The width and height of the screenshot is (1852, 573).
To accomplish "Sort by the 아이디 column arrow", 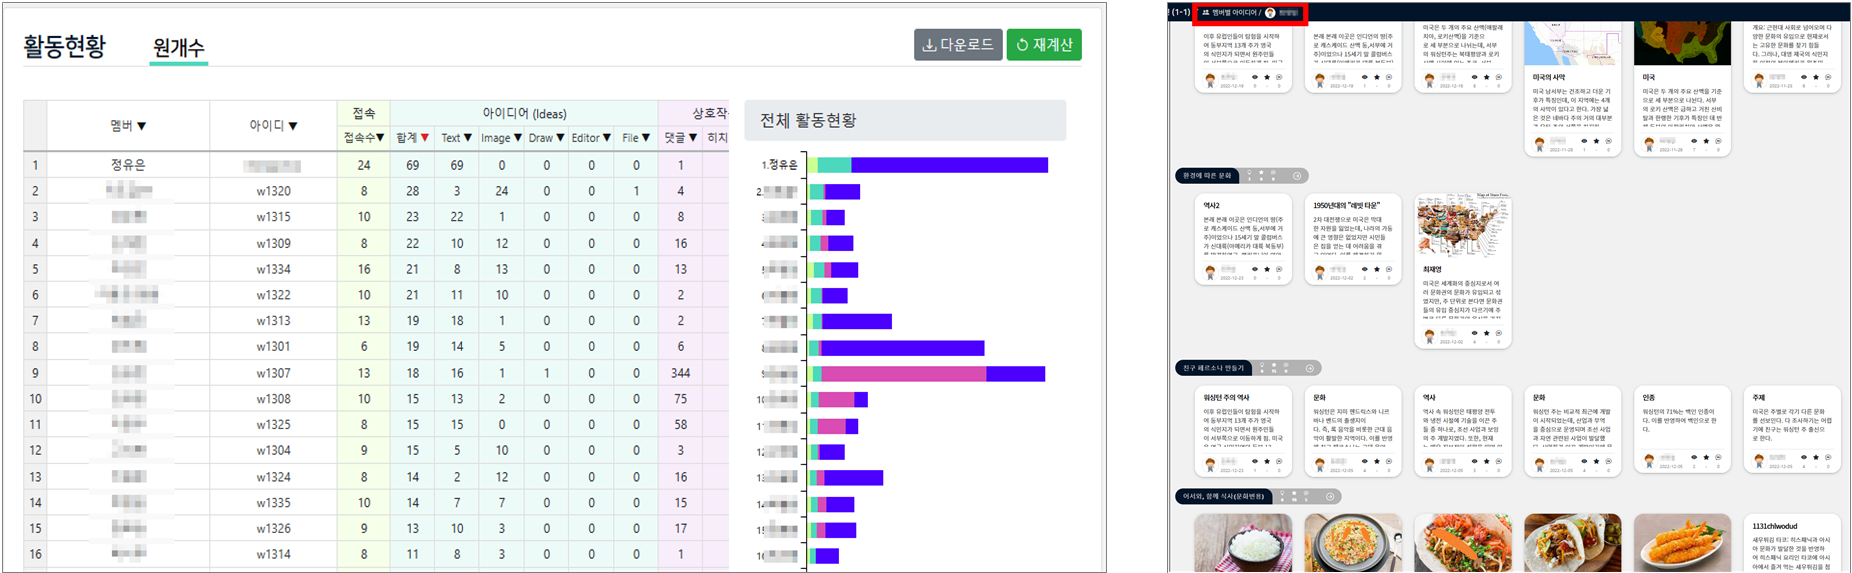I will point(293,126).
